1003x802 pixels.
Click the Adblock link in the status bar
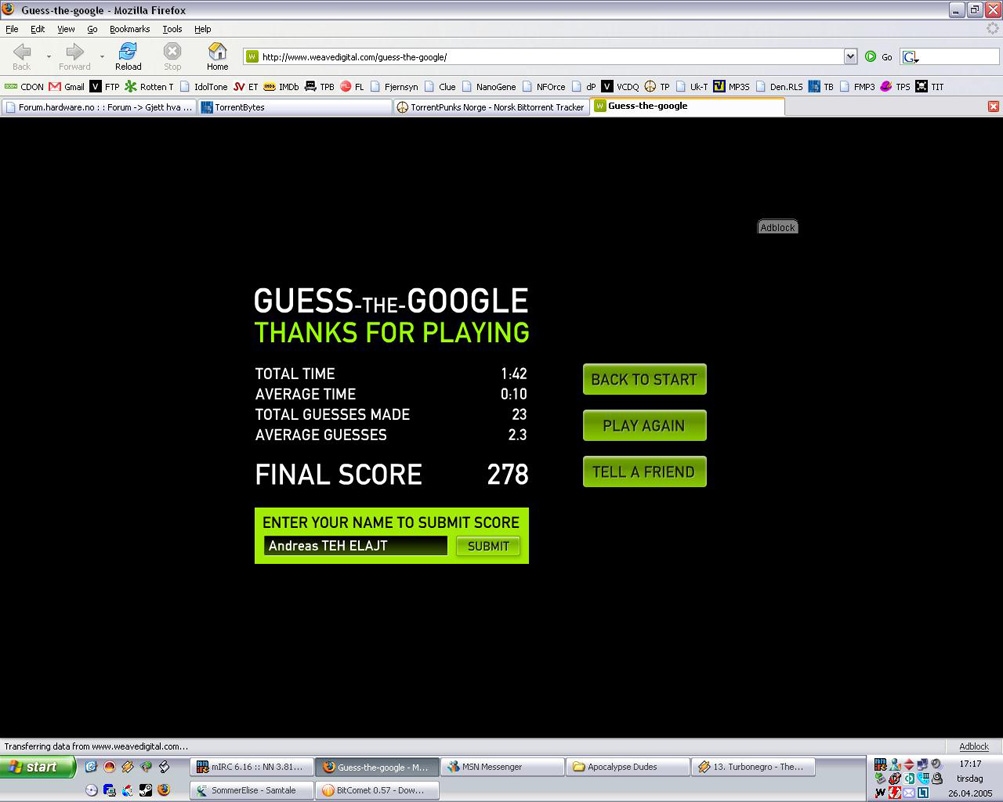[974, 746]
